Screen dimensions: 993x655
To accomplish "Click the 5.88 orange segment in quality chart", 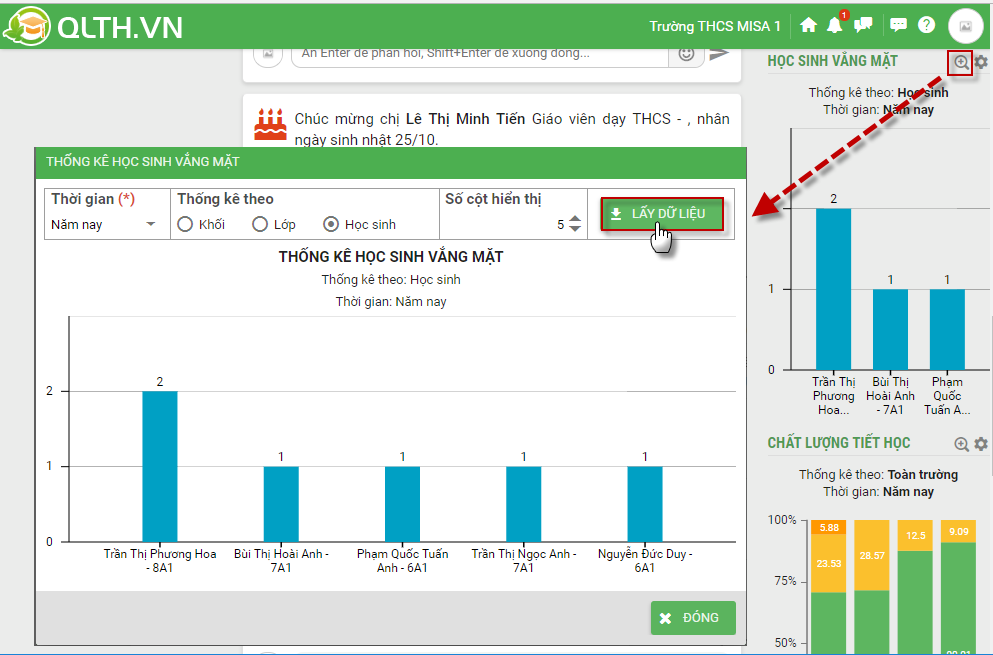I will point(828,528).
